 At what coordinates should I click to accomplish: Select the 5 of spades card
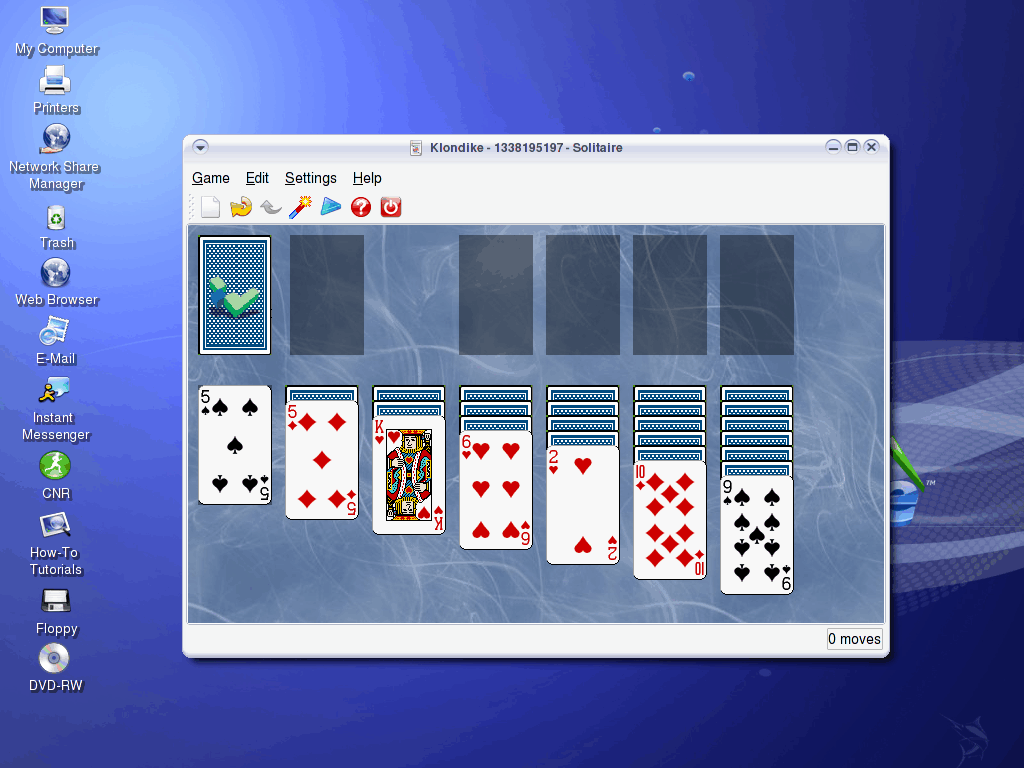click(x=234, y=445)
